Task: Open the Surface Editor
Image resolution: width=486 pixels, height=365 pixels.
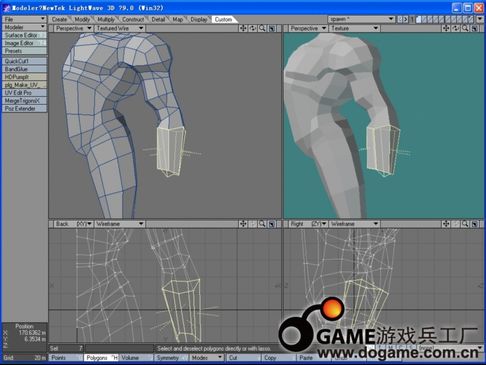Action: point(24,35)
